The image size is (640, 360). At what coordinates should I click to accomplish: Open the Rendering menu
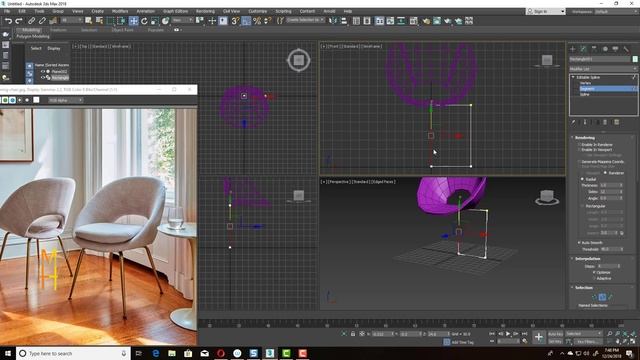pyautogui.click(x=205, y=11)
